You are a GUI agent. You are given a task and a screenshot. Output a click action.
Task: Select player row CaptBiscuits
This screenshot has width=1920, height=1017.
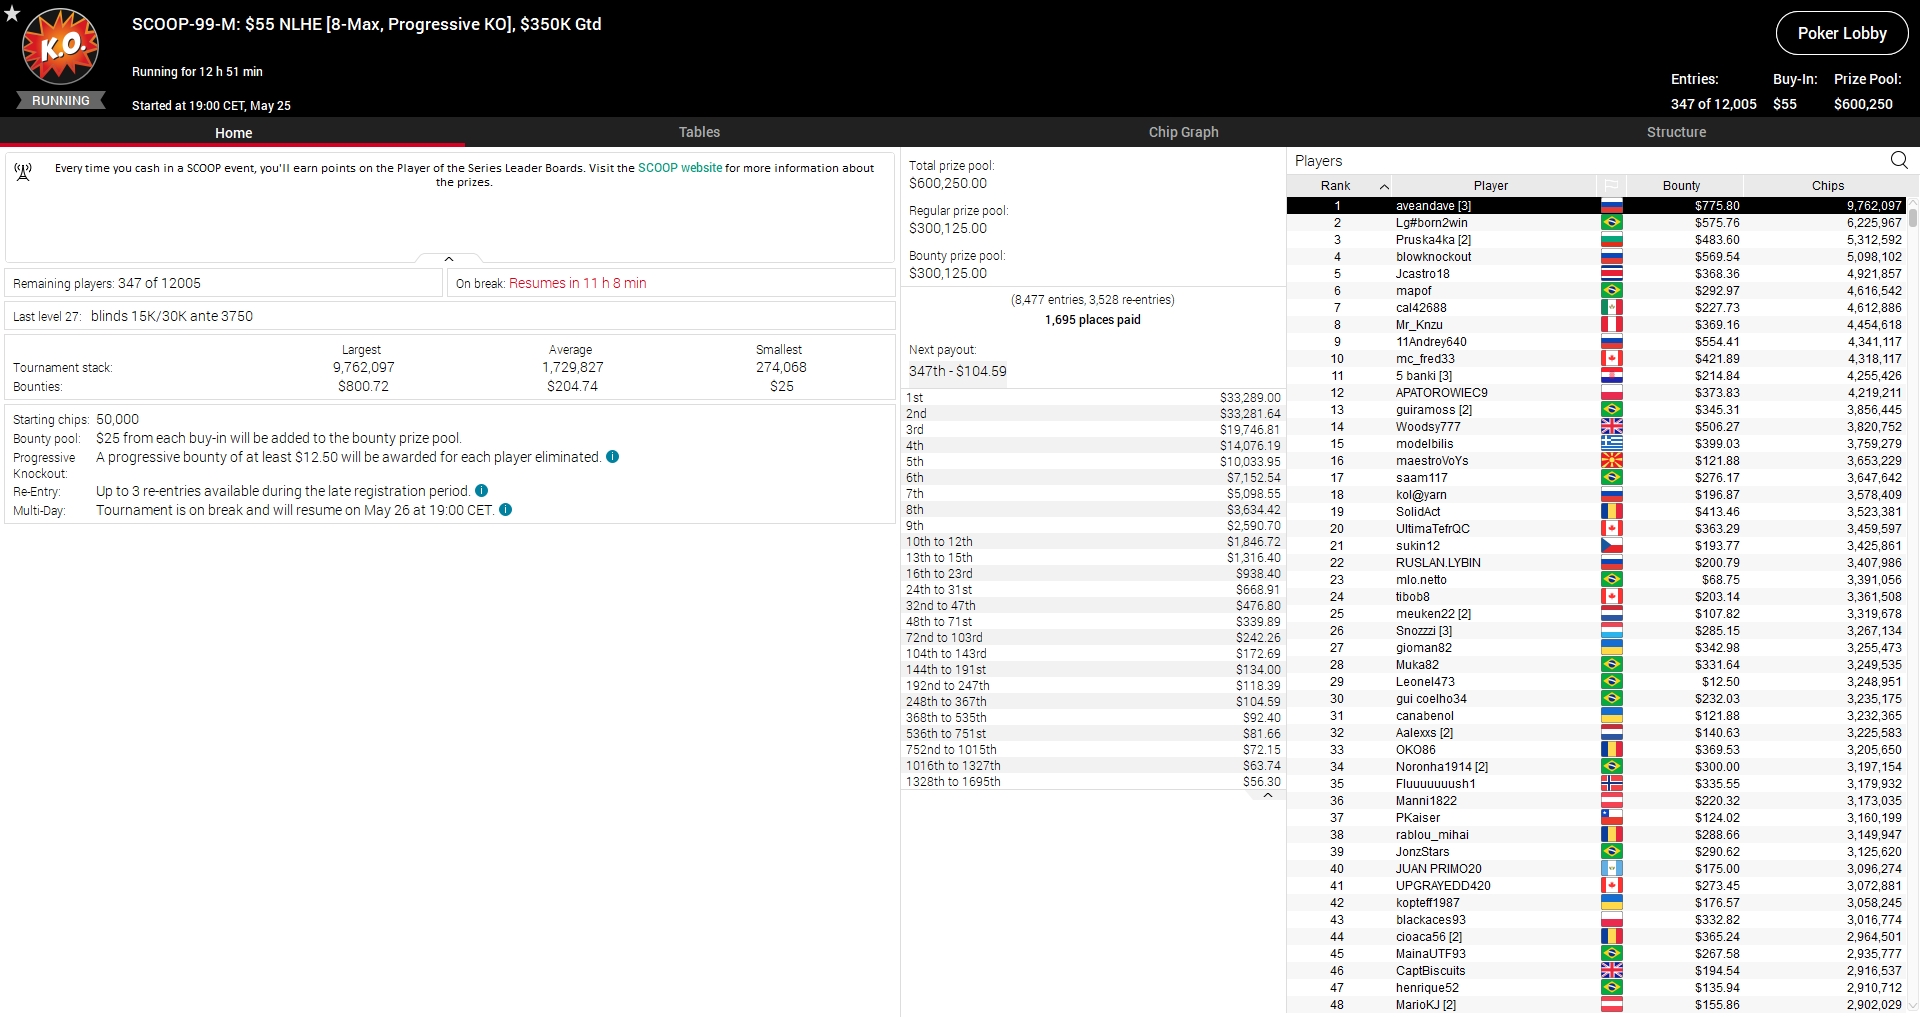pos(1597,971)
